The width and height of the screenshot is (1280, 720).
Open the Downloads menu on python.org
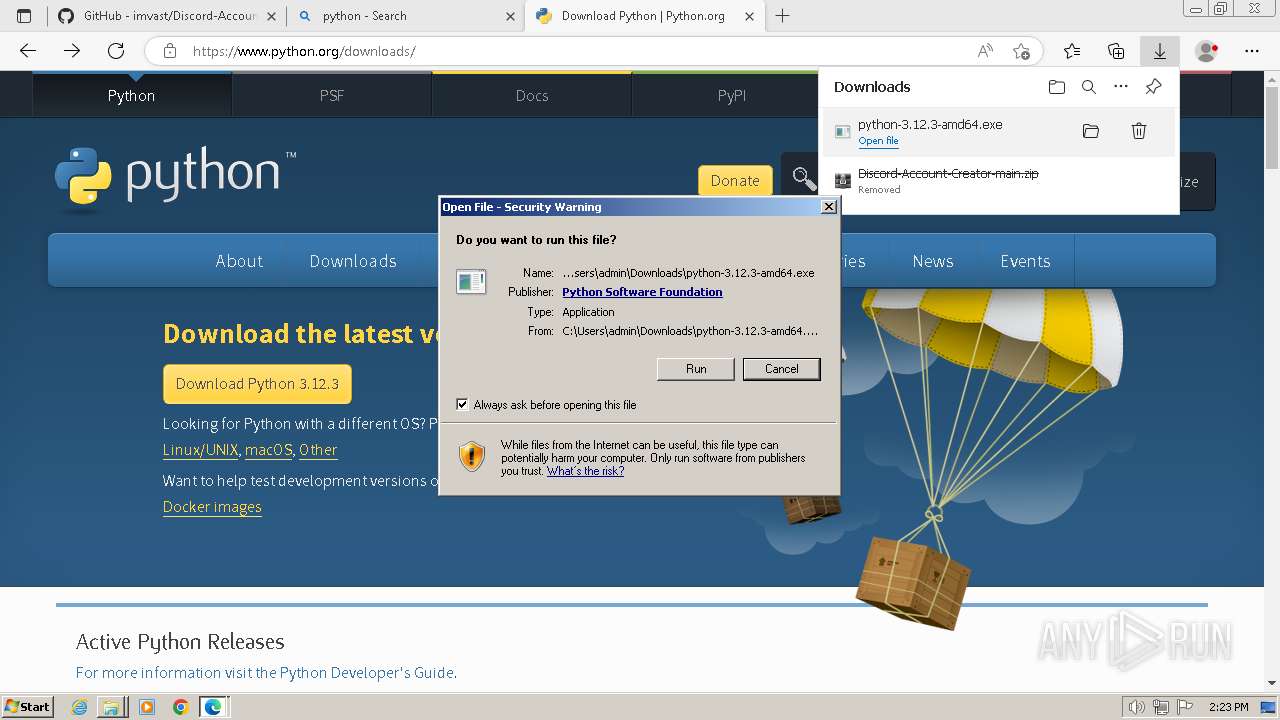[353, 261]
